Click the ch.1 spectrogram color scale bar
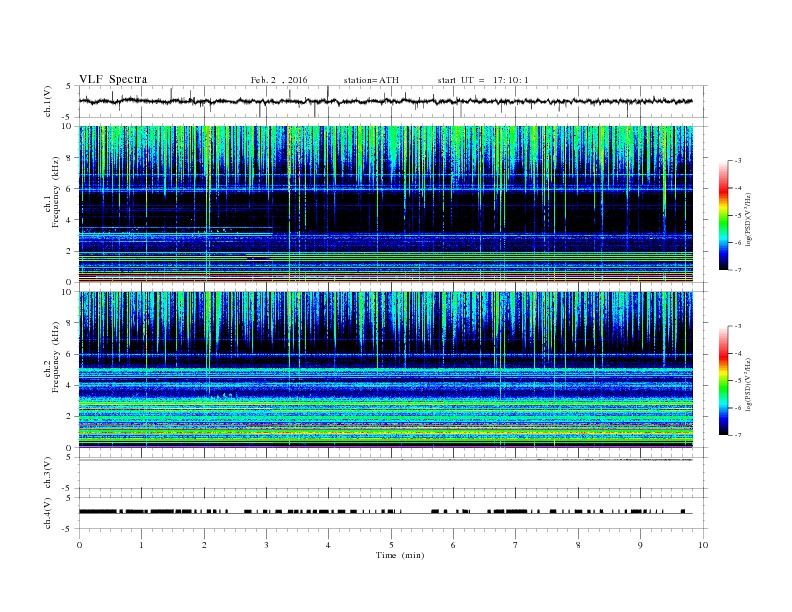 point(723,215)
